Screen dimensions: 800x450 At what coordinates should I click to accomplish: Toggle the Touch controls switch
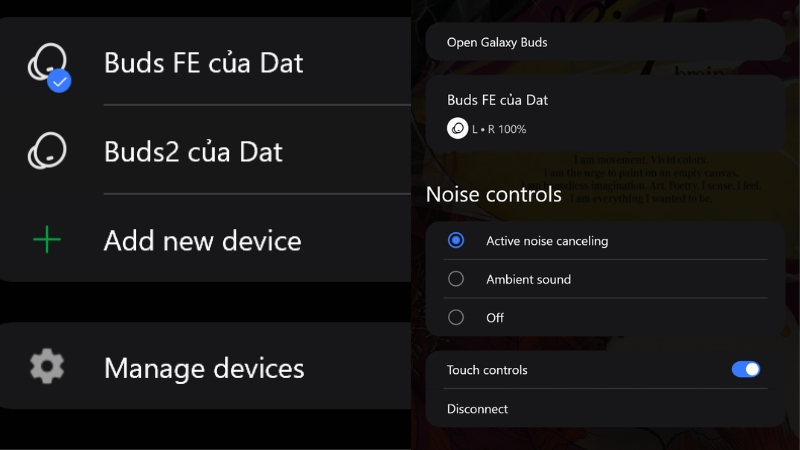click(745, 370)
